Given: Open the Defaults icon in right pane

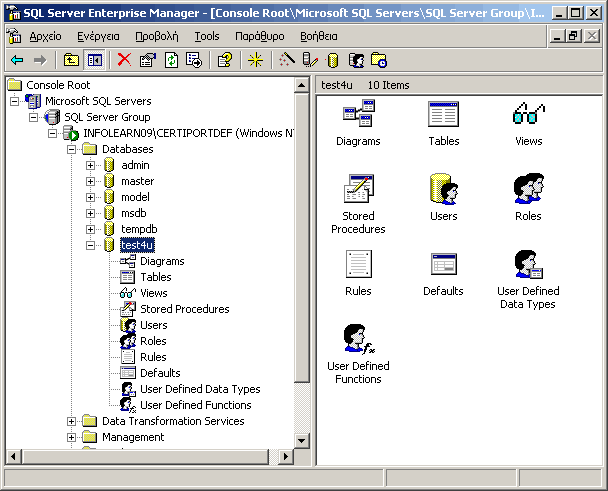Looking at the screenshot, I should pos(444,264).
